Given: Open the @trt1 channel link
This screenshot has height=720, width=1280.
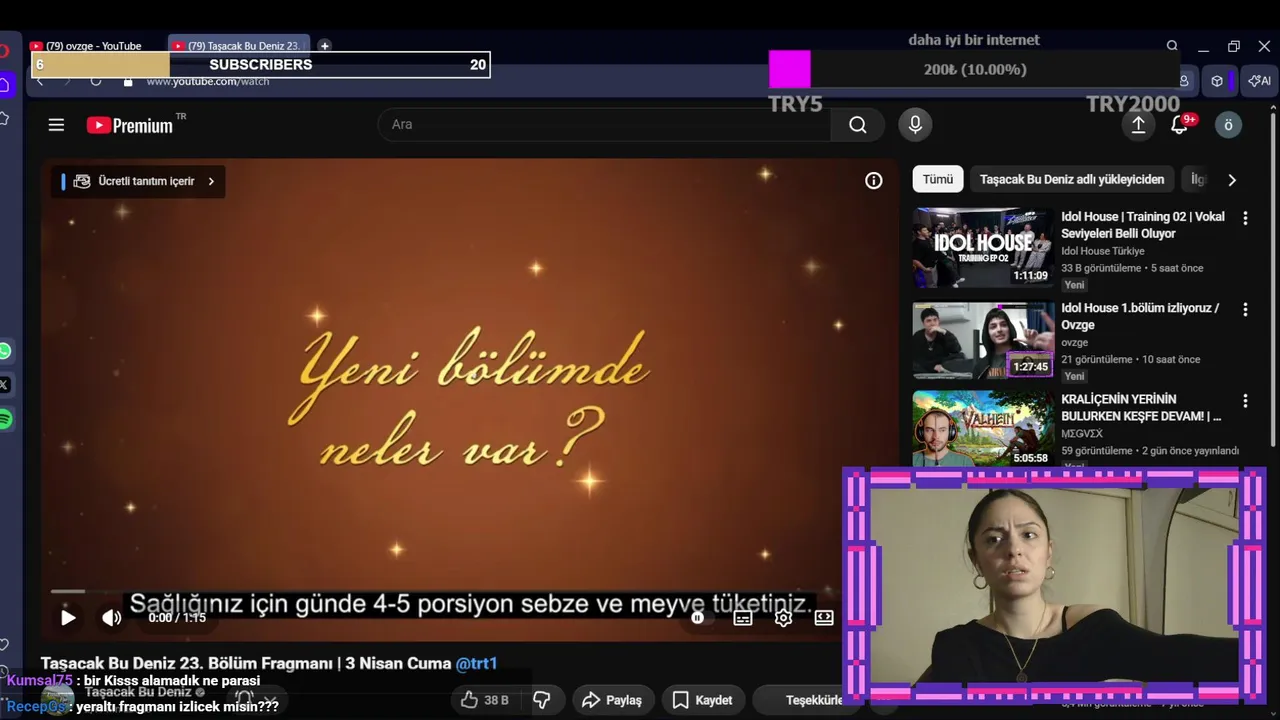Looking at the screenshot, I should tap(476, 663).
